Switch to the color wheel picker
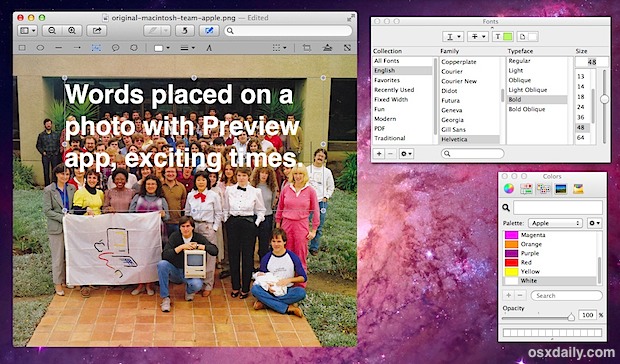The image size is (620, 364). (x=509, y=189)
